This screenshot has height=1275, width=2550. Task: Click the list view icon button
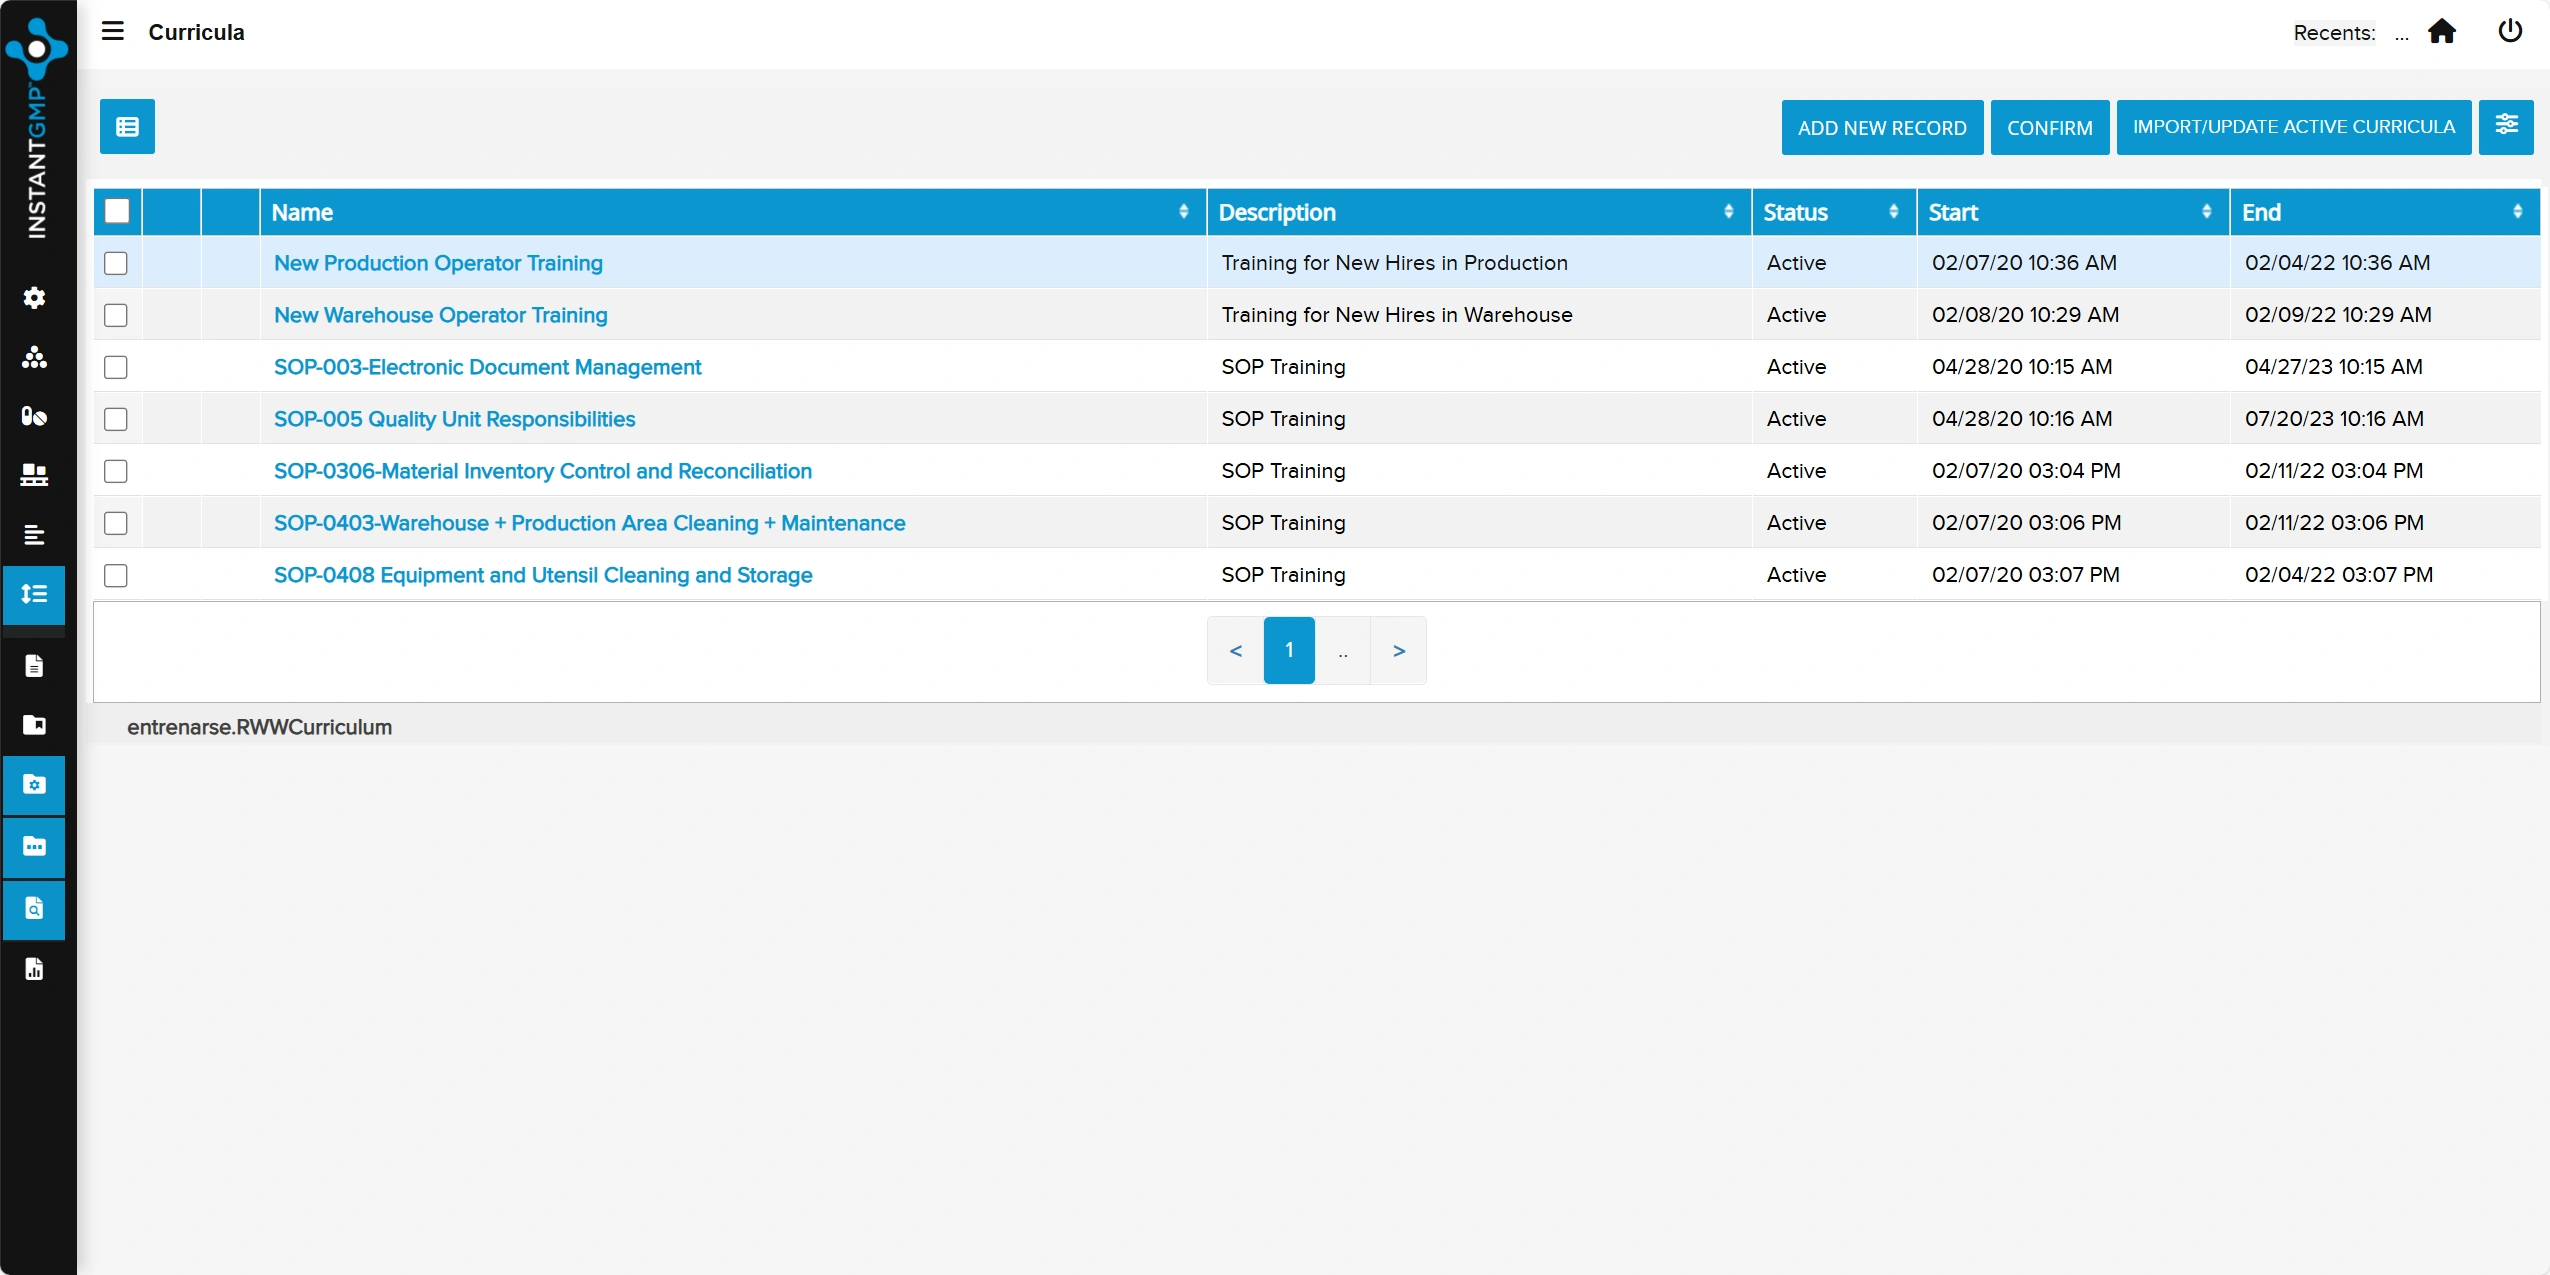127,126
